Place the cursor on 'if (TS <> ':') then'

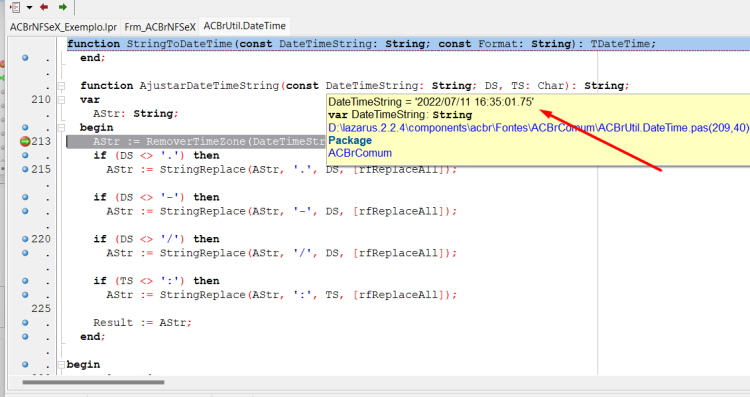pyautogui.click(x=156, y=281)
